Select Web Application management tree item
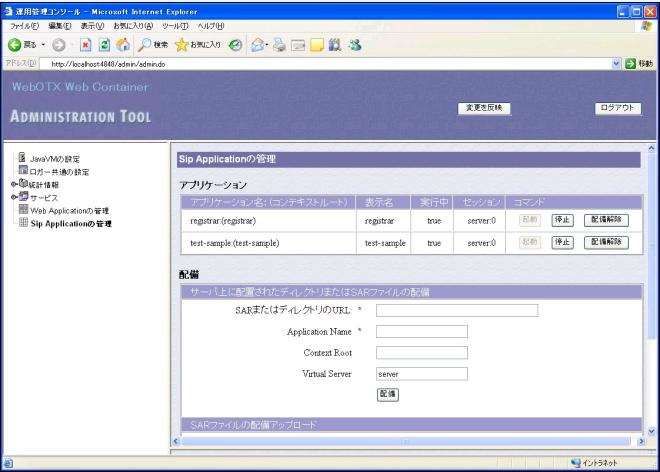This screenshot has width=660, height=472. coord(69,211)
